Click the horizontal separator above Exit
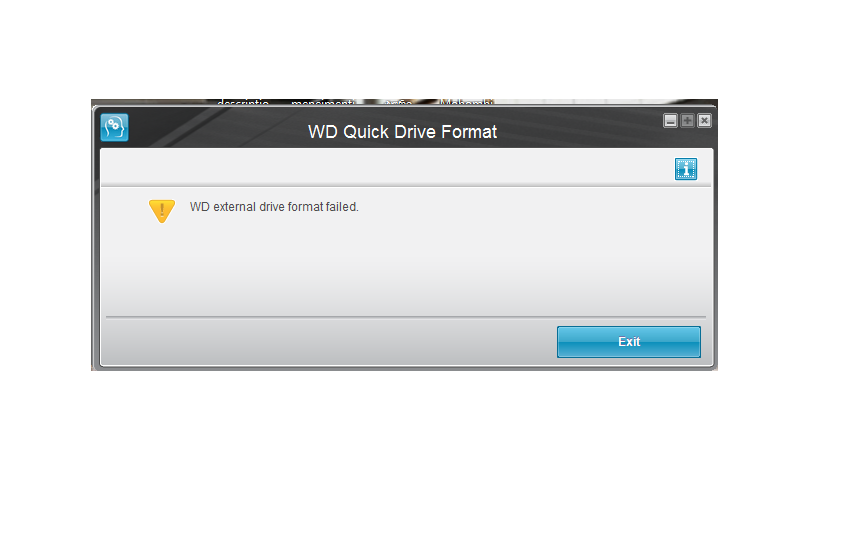864x540 pixels. coord(406,317)
